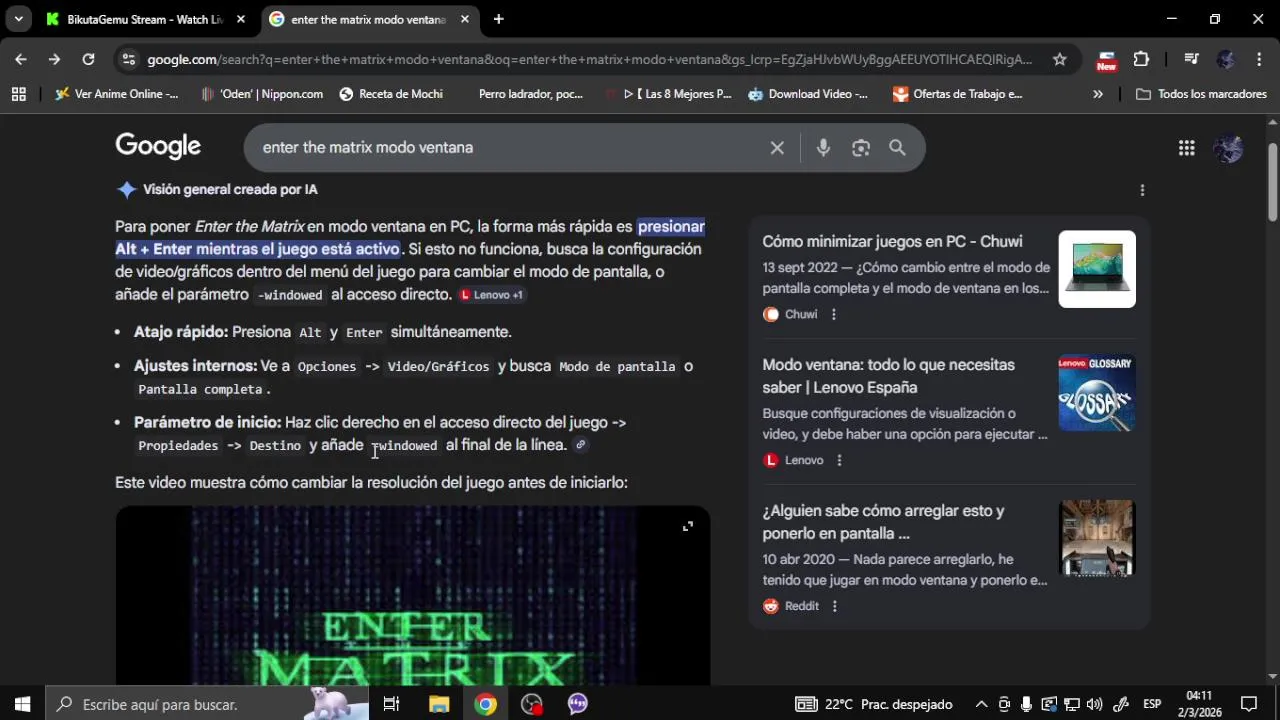The height and width of the screenshot is (720, 1280).
Task: Open the bookmarks bar apps grid
Action: [18, 94]
